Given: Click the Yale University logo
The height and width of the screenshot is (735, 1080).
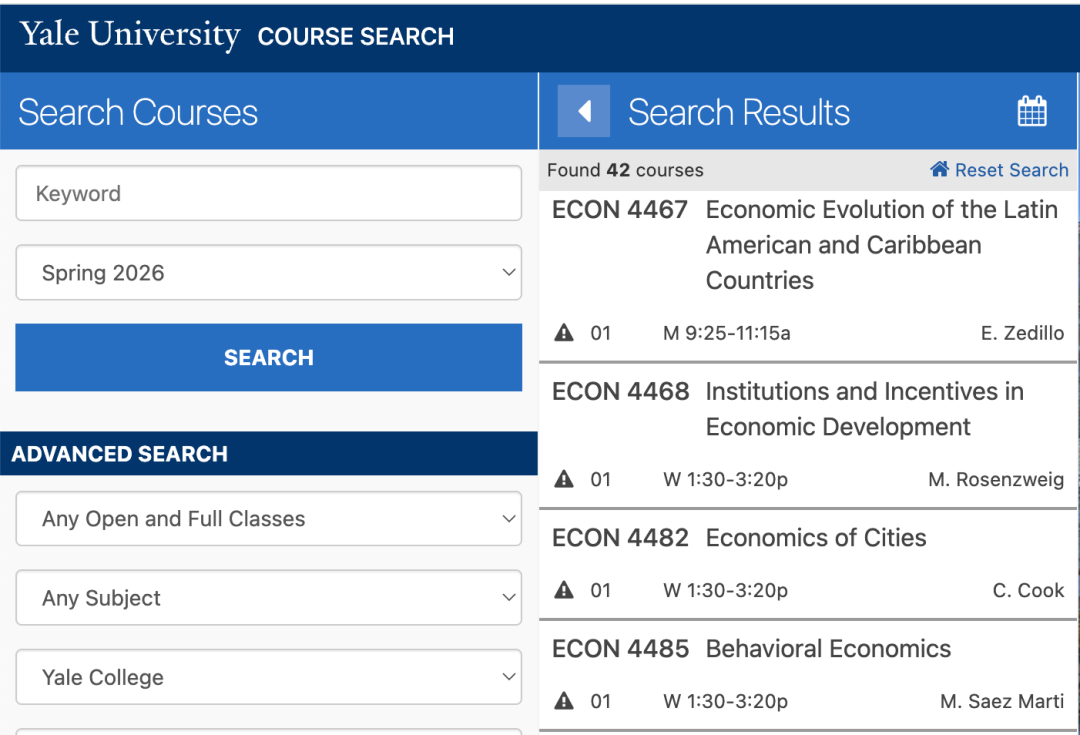Looking at the screenshot, I should [129, 34].
